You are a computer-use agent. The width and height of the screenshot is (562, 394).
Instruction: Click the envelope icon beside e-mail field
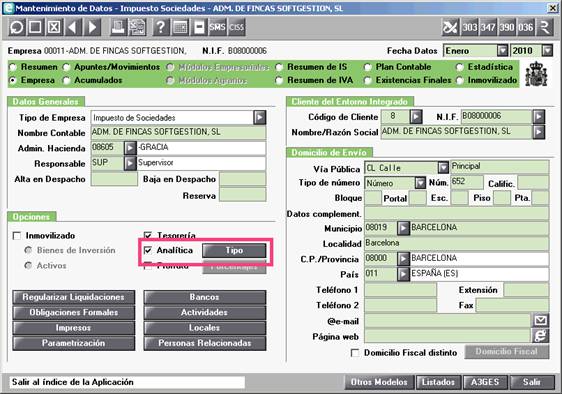click(540, 320)
